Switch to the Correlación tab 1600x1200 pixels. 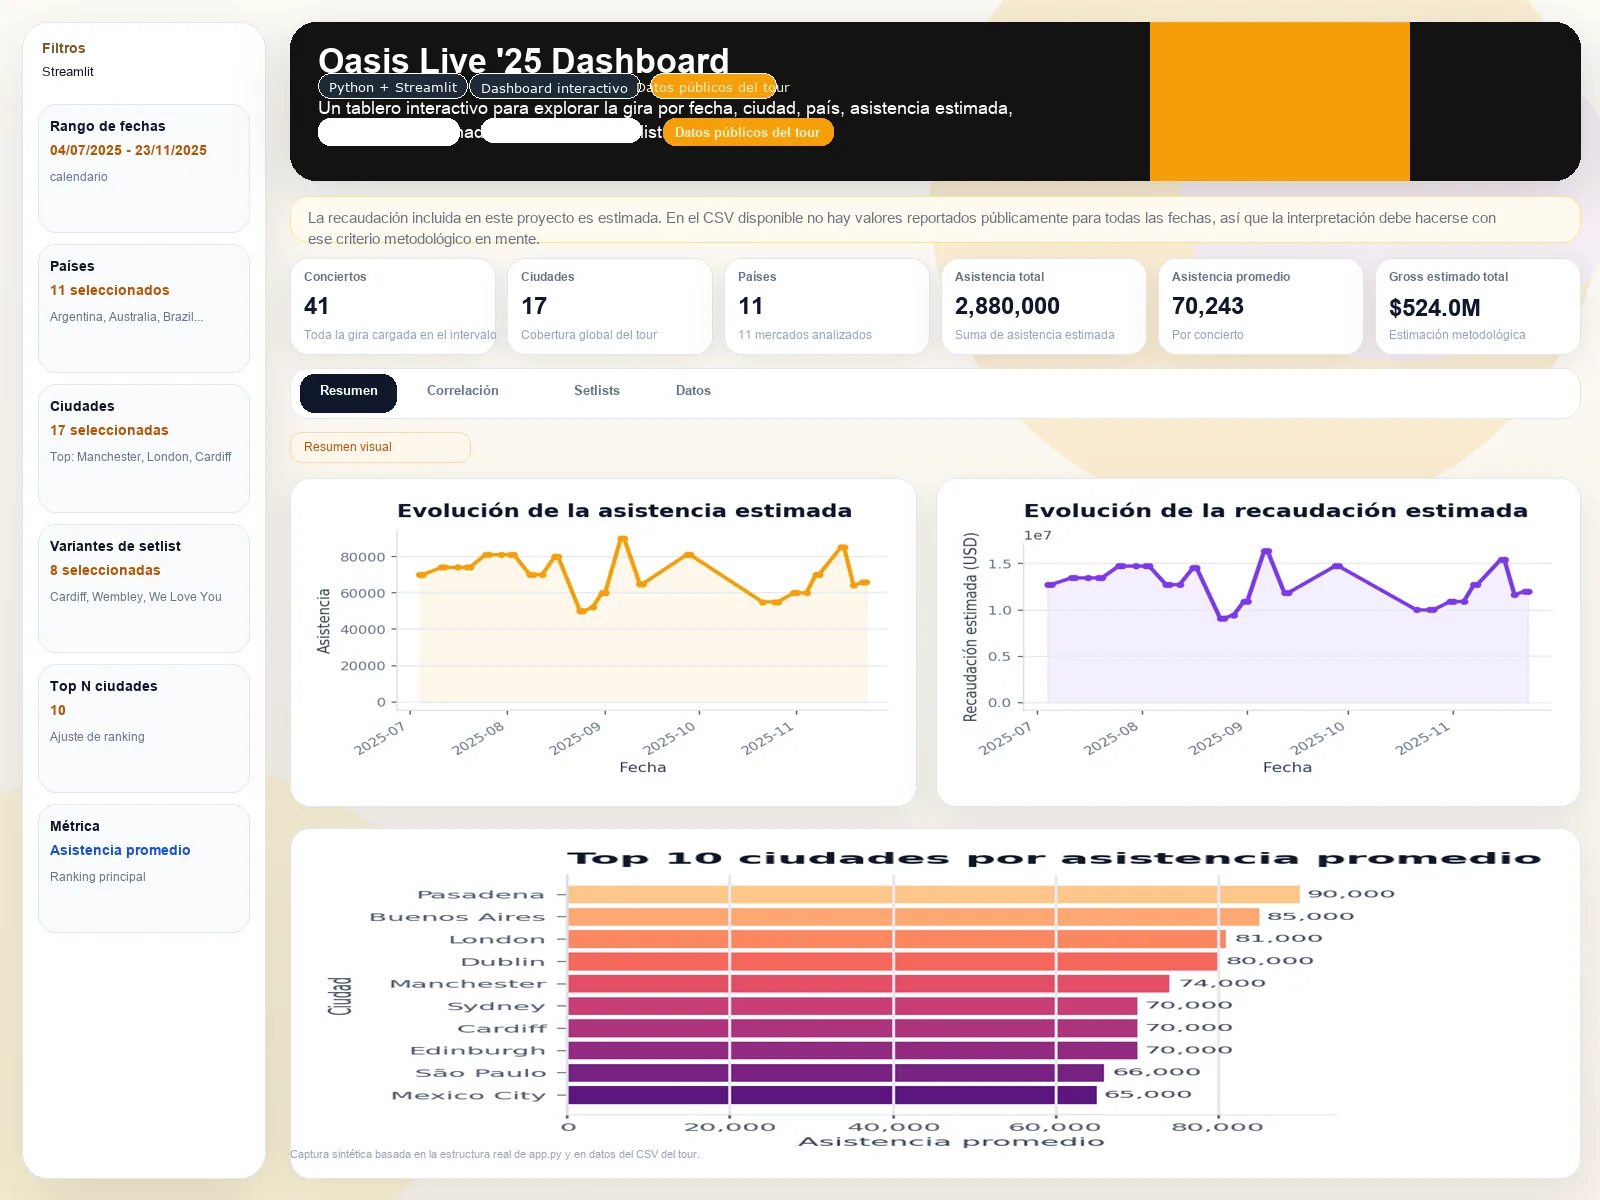(x=462, y=391)
